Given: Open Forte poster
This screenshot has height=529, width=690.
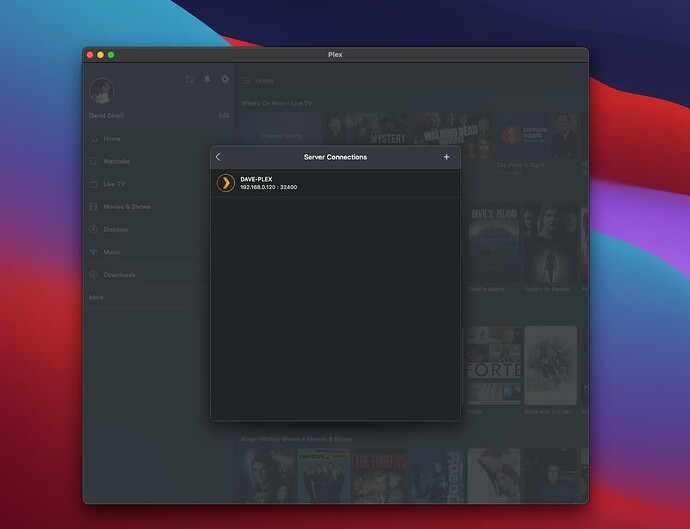Looking at the screenshot, I should pyautogui.click(x=494, y=365).
